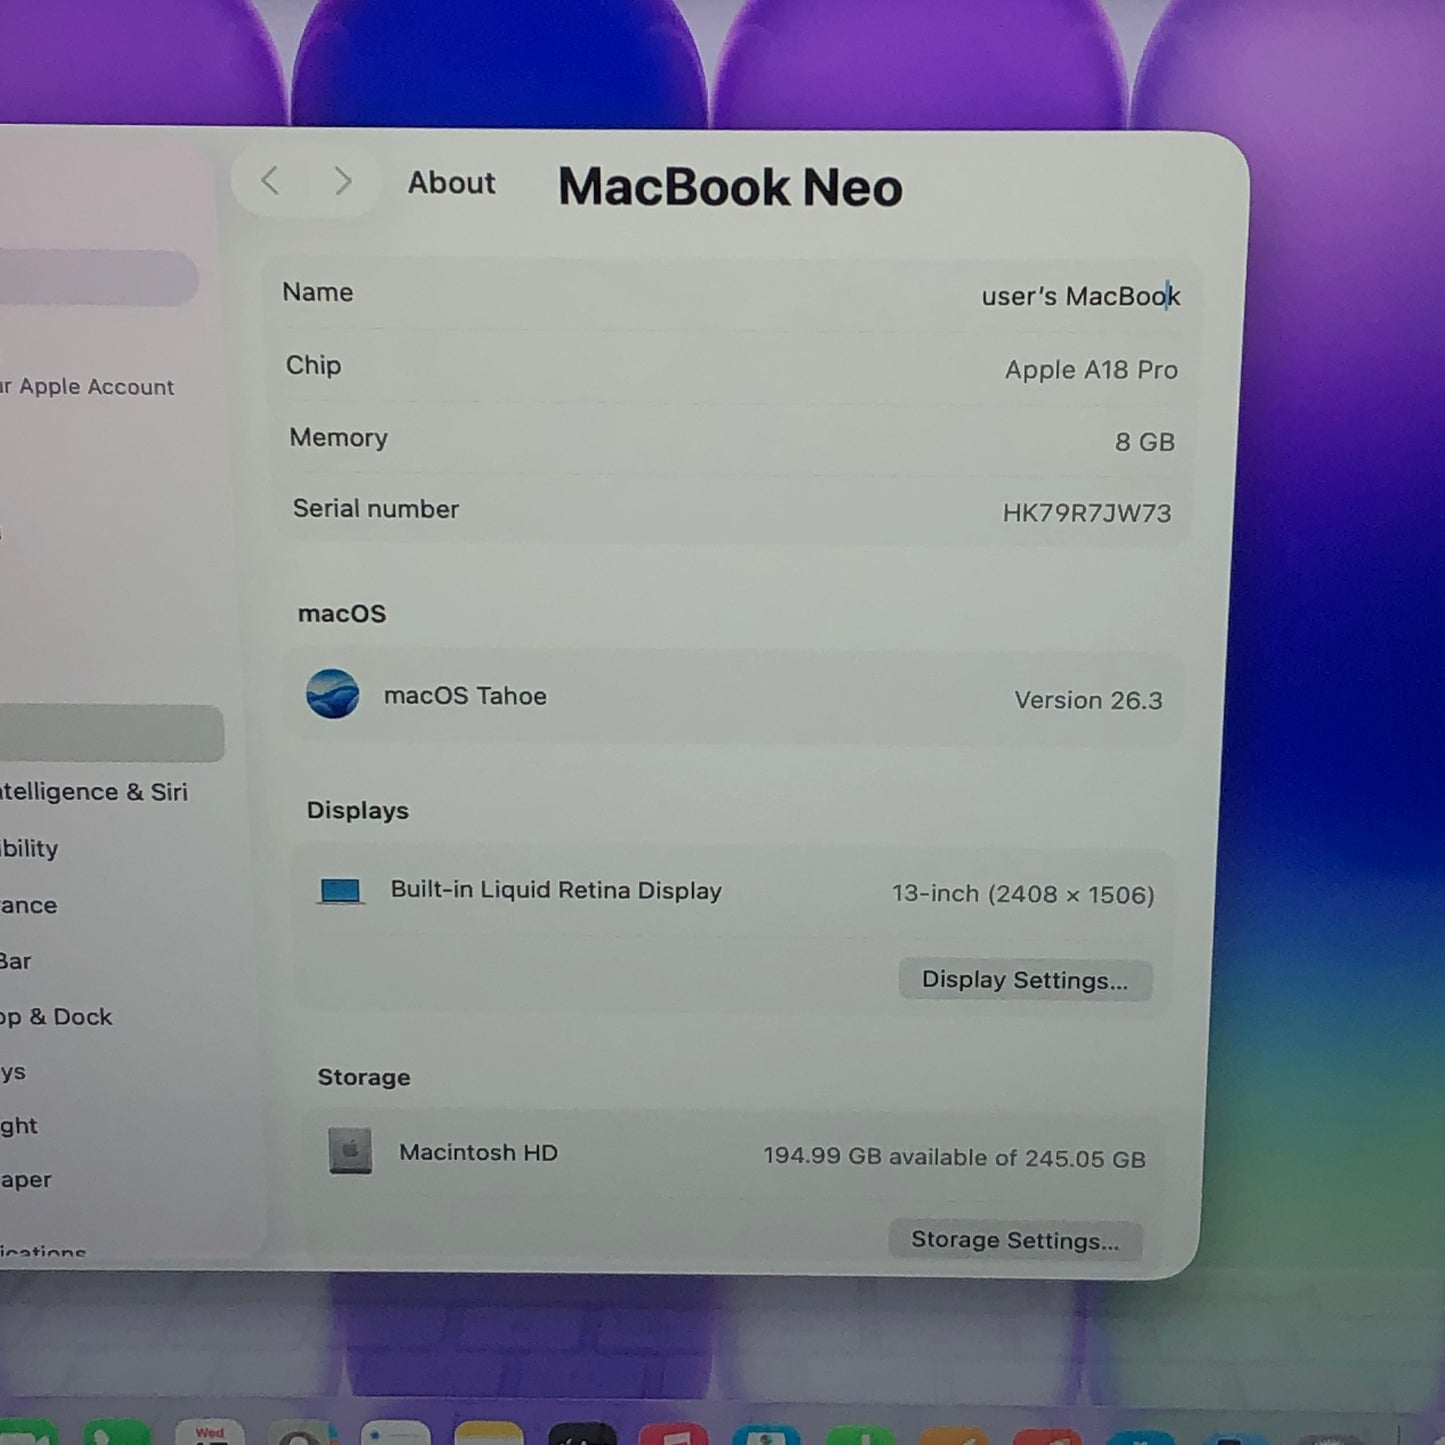Click the built-in display laptop icon
Screen dimensions: 1445x1445
click(340, 890)
